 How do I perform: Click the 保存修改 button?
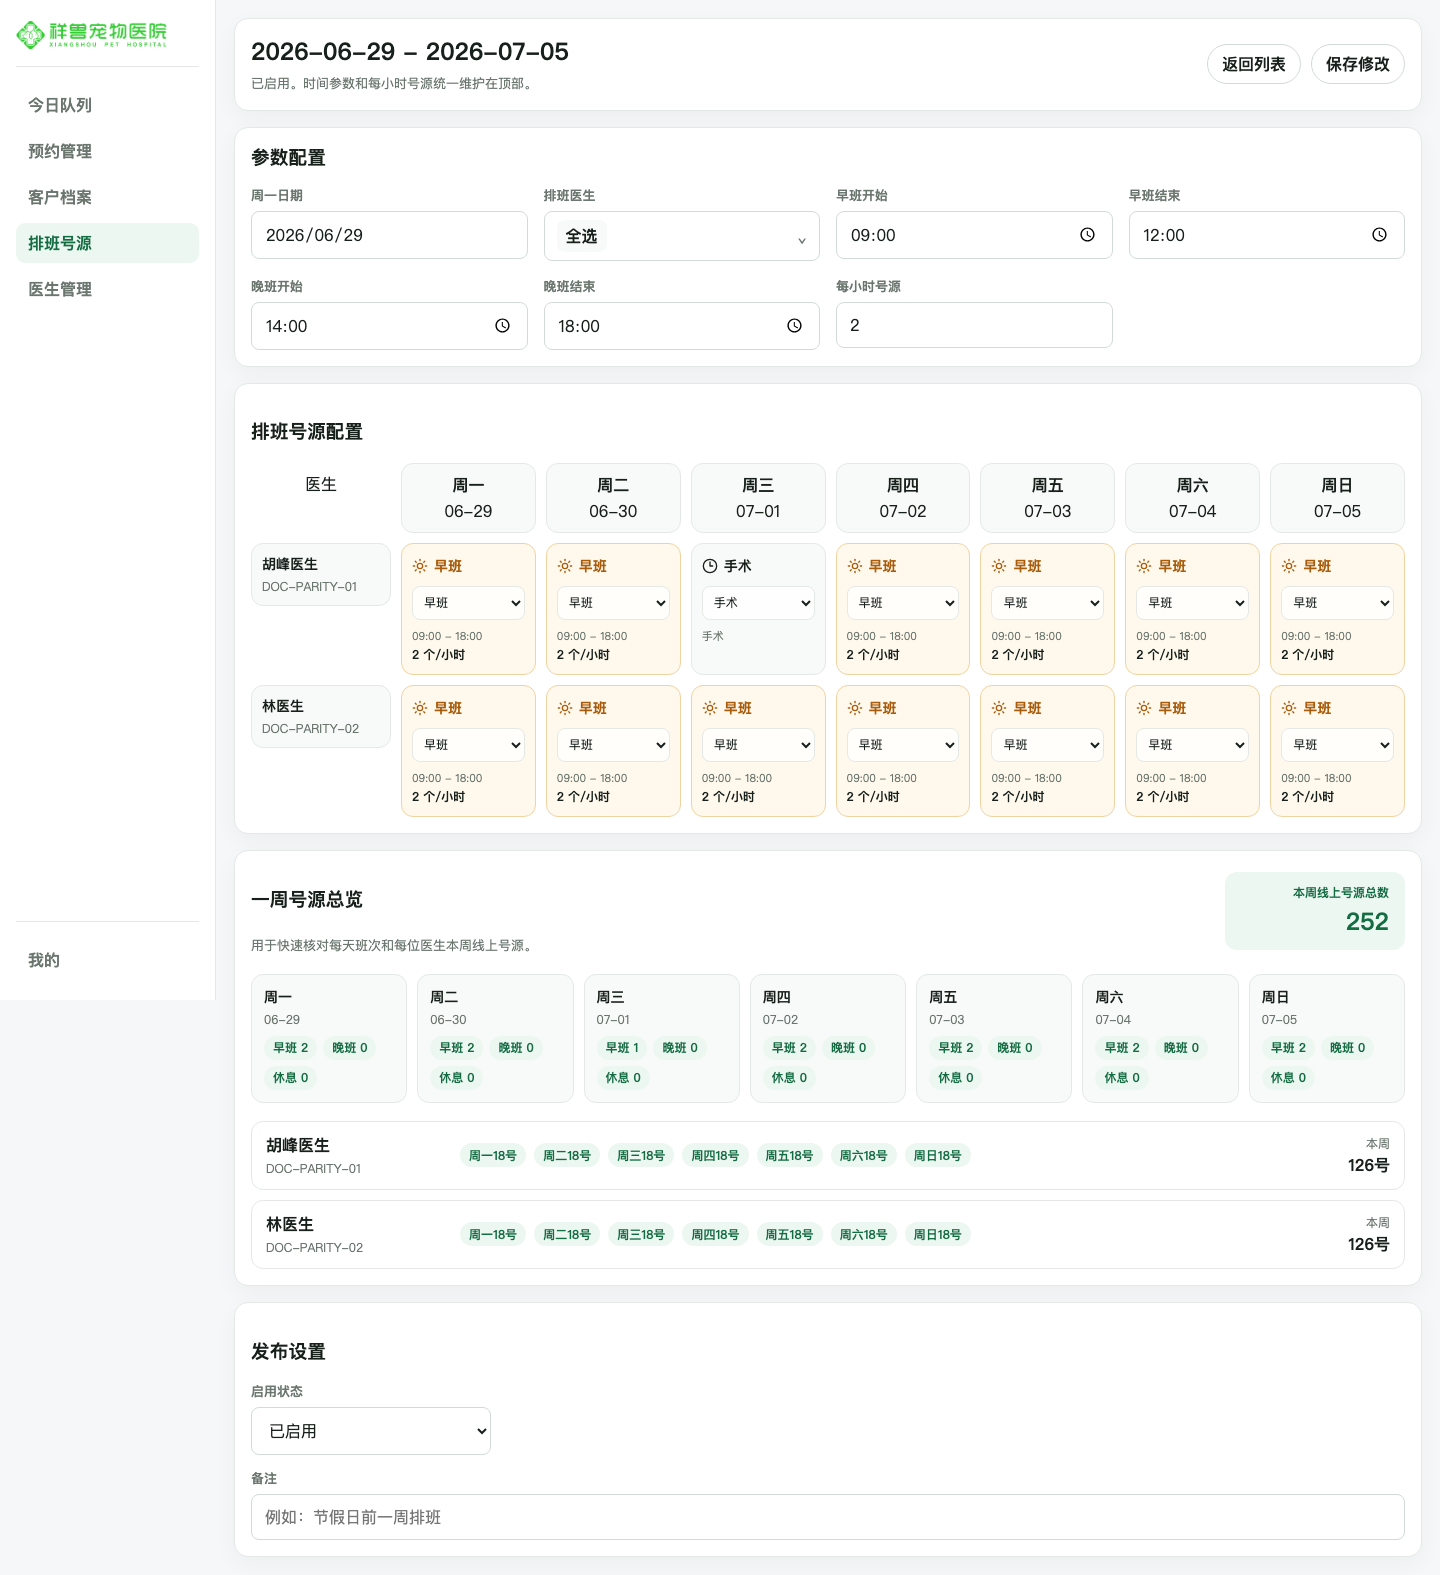point(1358,64)
